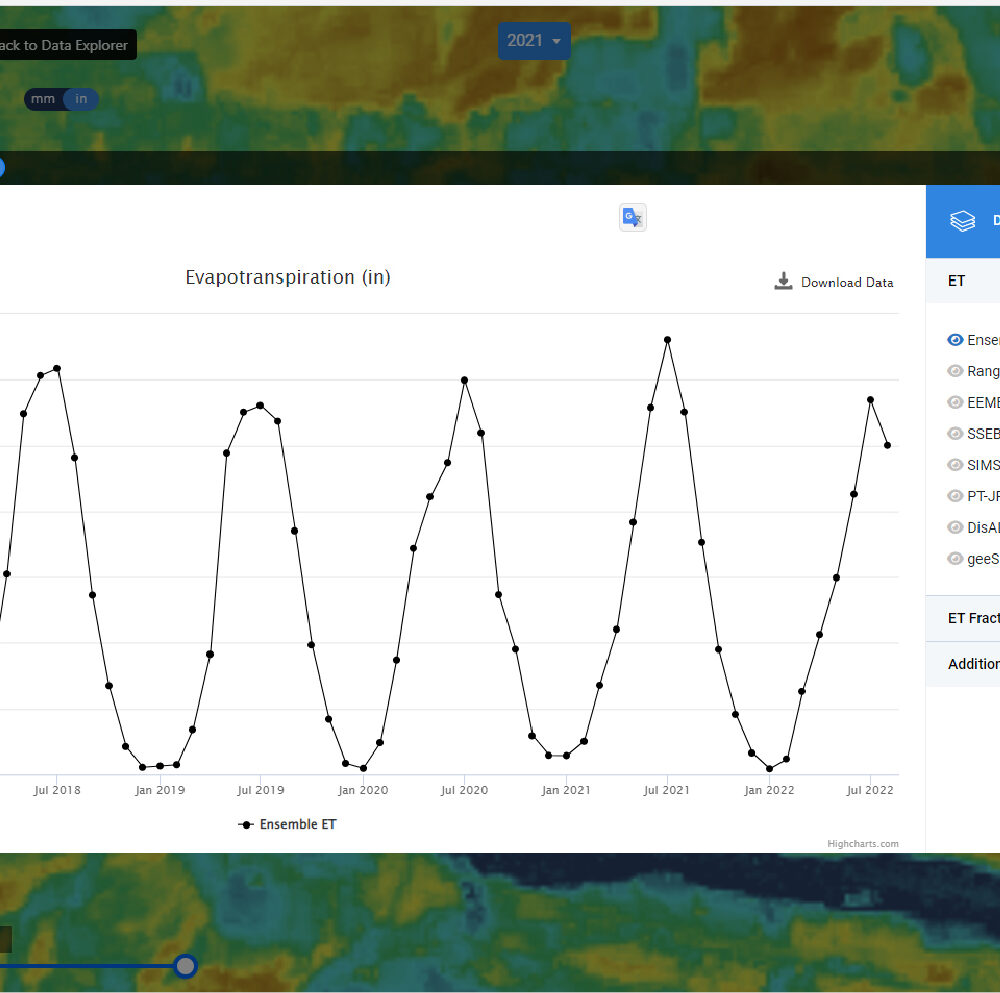Click the Google Translate icon
This screenshot has height=993, width=1000.
pos(633,217)
